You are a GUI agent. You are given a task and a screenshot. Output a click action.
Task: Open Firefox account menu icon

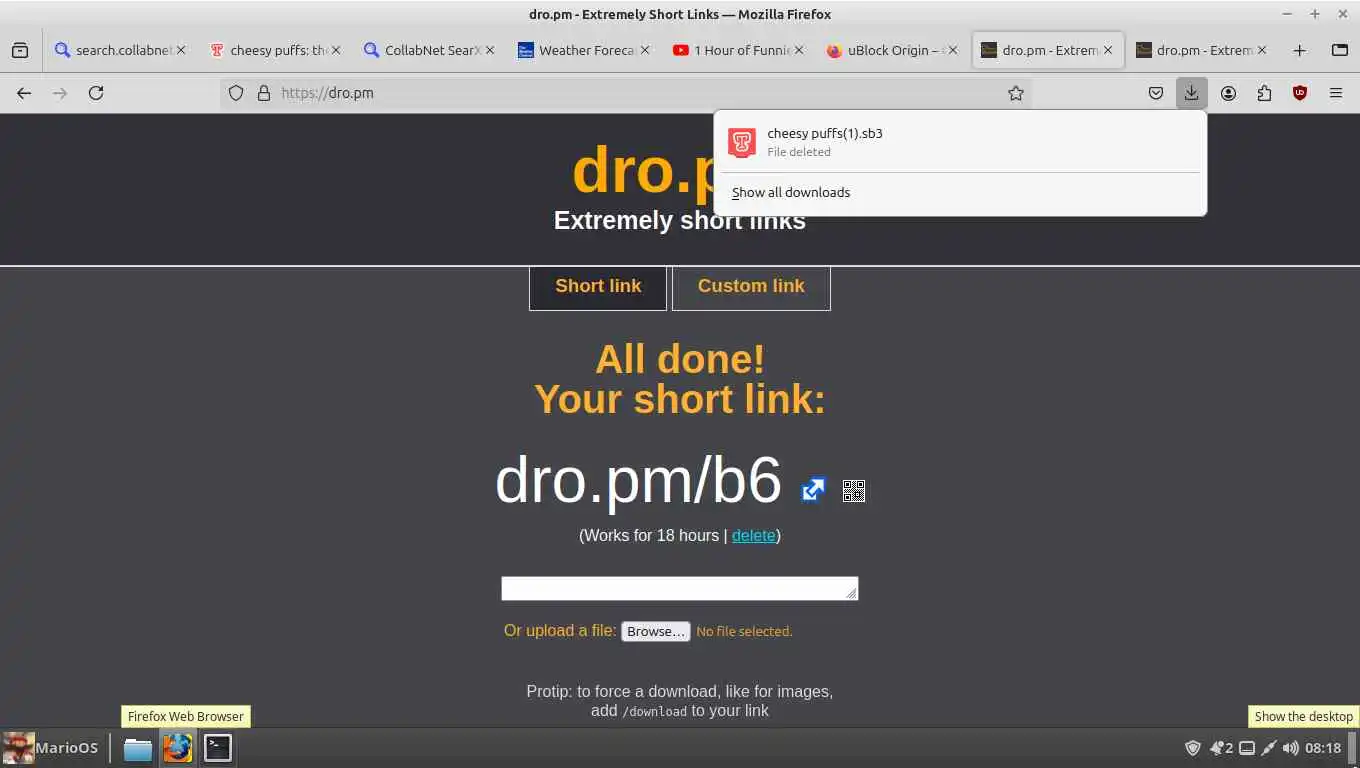click(1228, 93)
